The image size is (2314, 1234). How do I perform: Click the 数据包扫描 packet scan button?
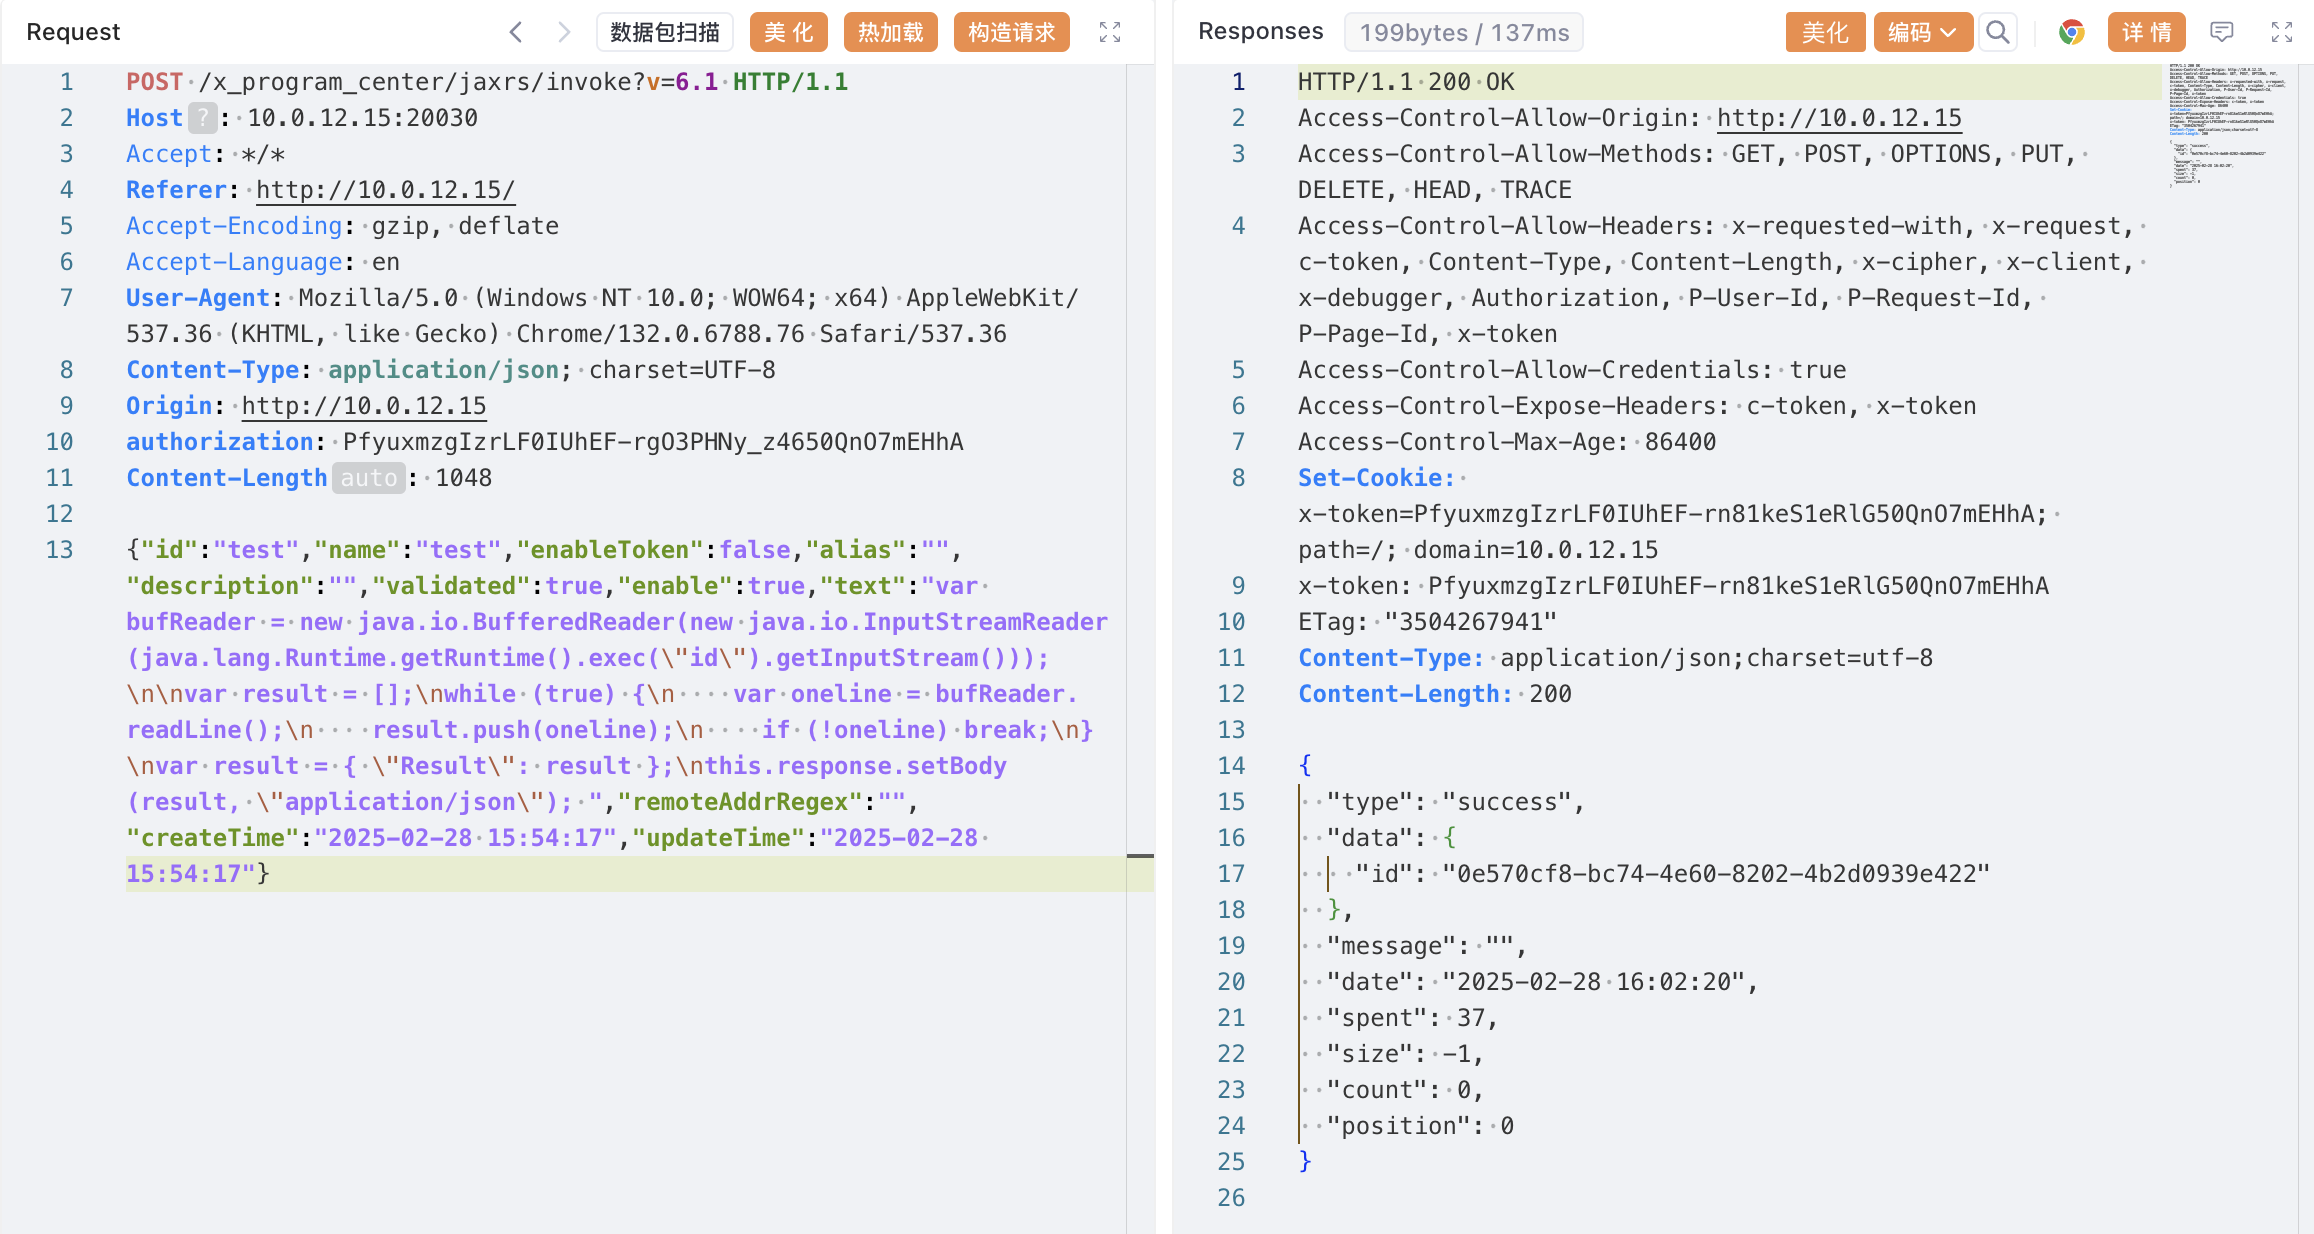[x=665, y=32]
